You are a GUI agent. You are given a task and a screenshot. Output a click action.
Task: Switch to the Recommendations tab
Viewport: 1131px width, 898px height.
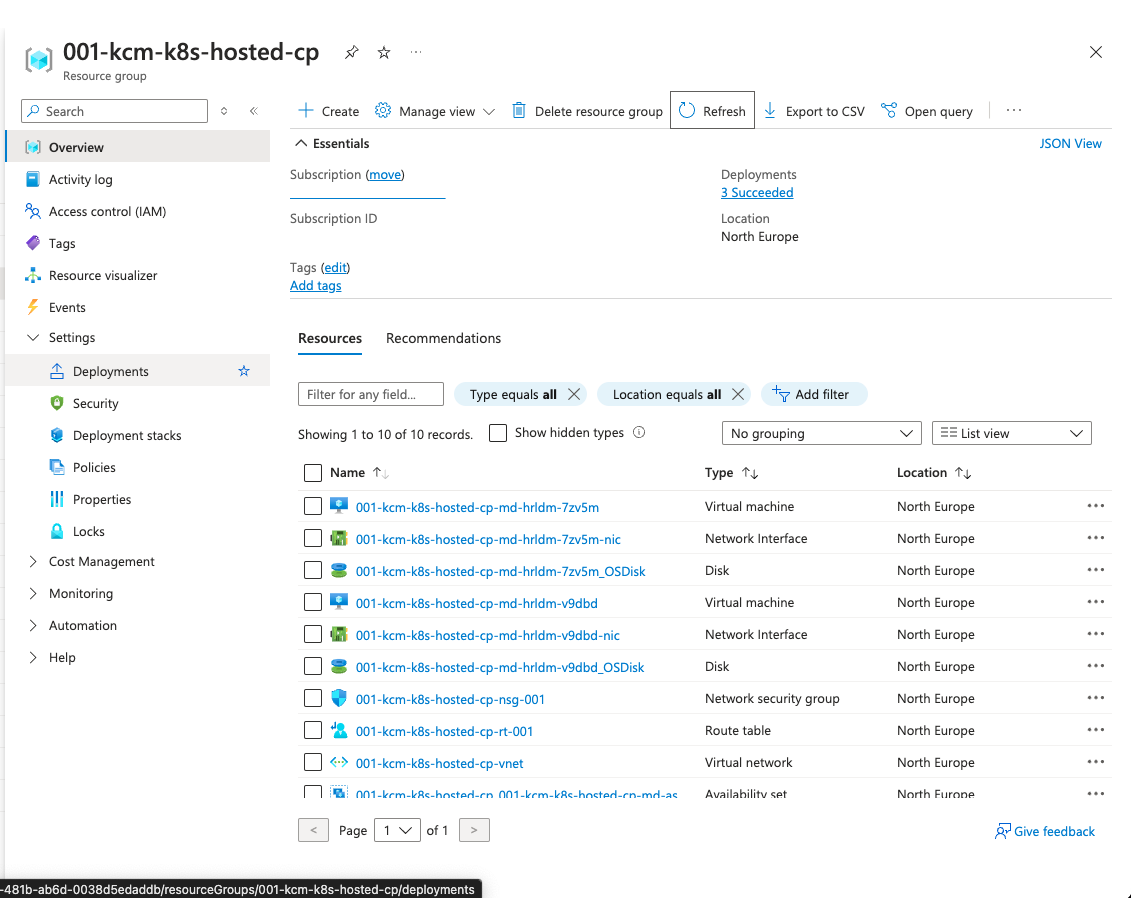pos(443,338)
